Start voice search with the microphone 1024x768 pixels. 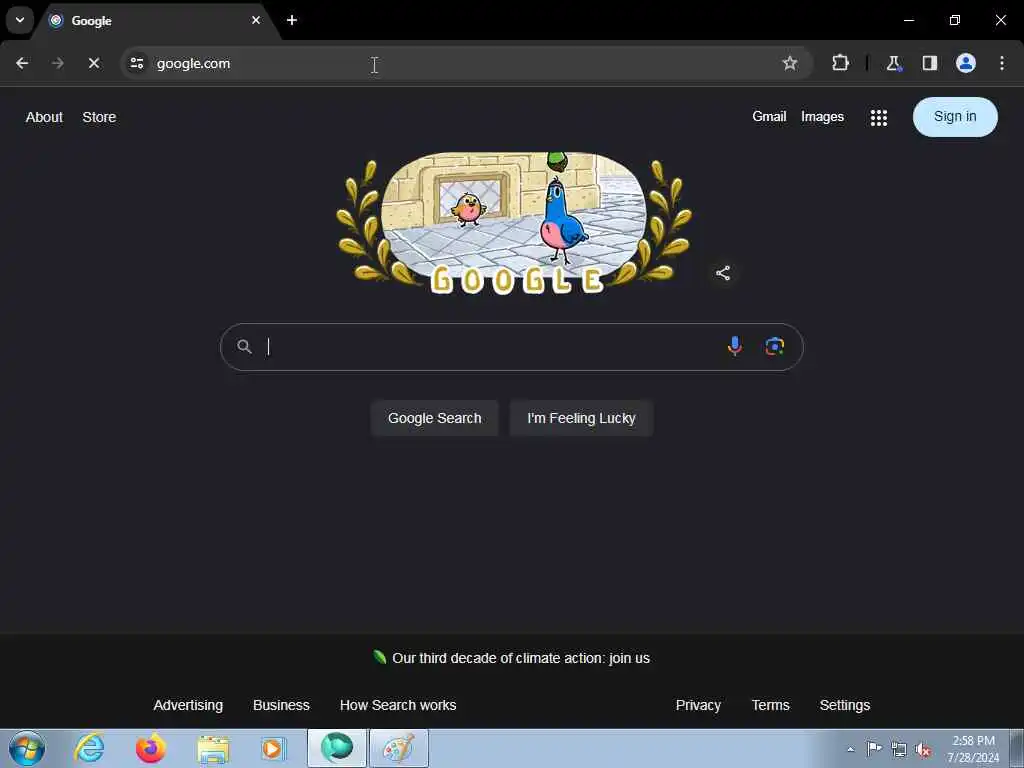pos(735,346)
